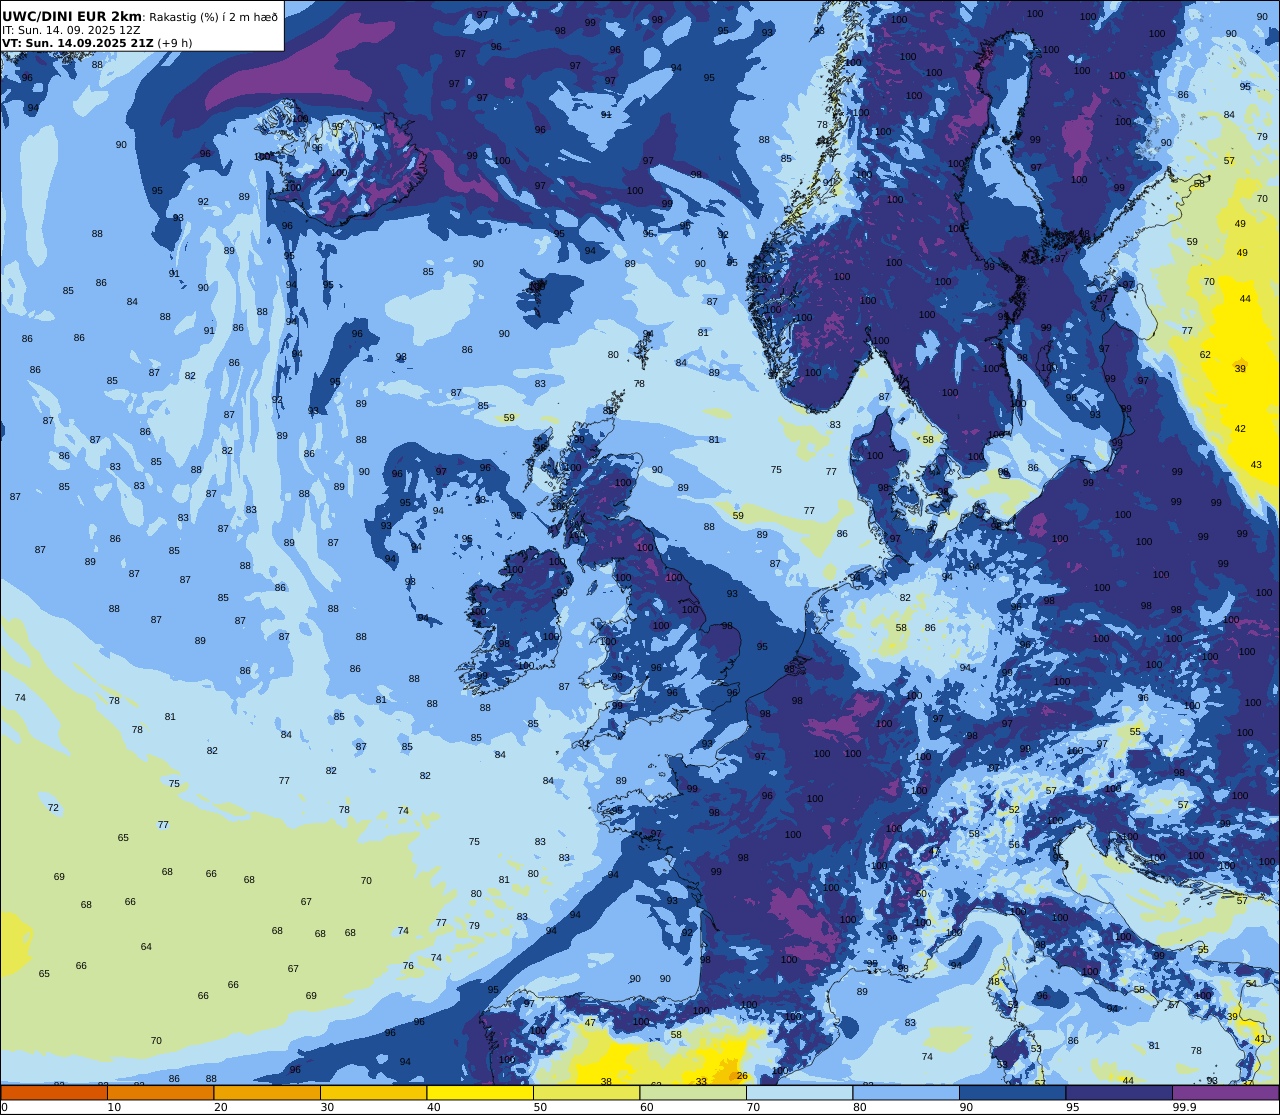
Task: Pick the dark blue 90–95 legend swatch
Action: coord(1012,1092)
